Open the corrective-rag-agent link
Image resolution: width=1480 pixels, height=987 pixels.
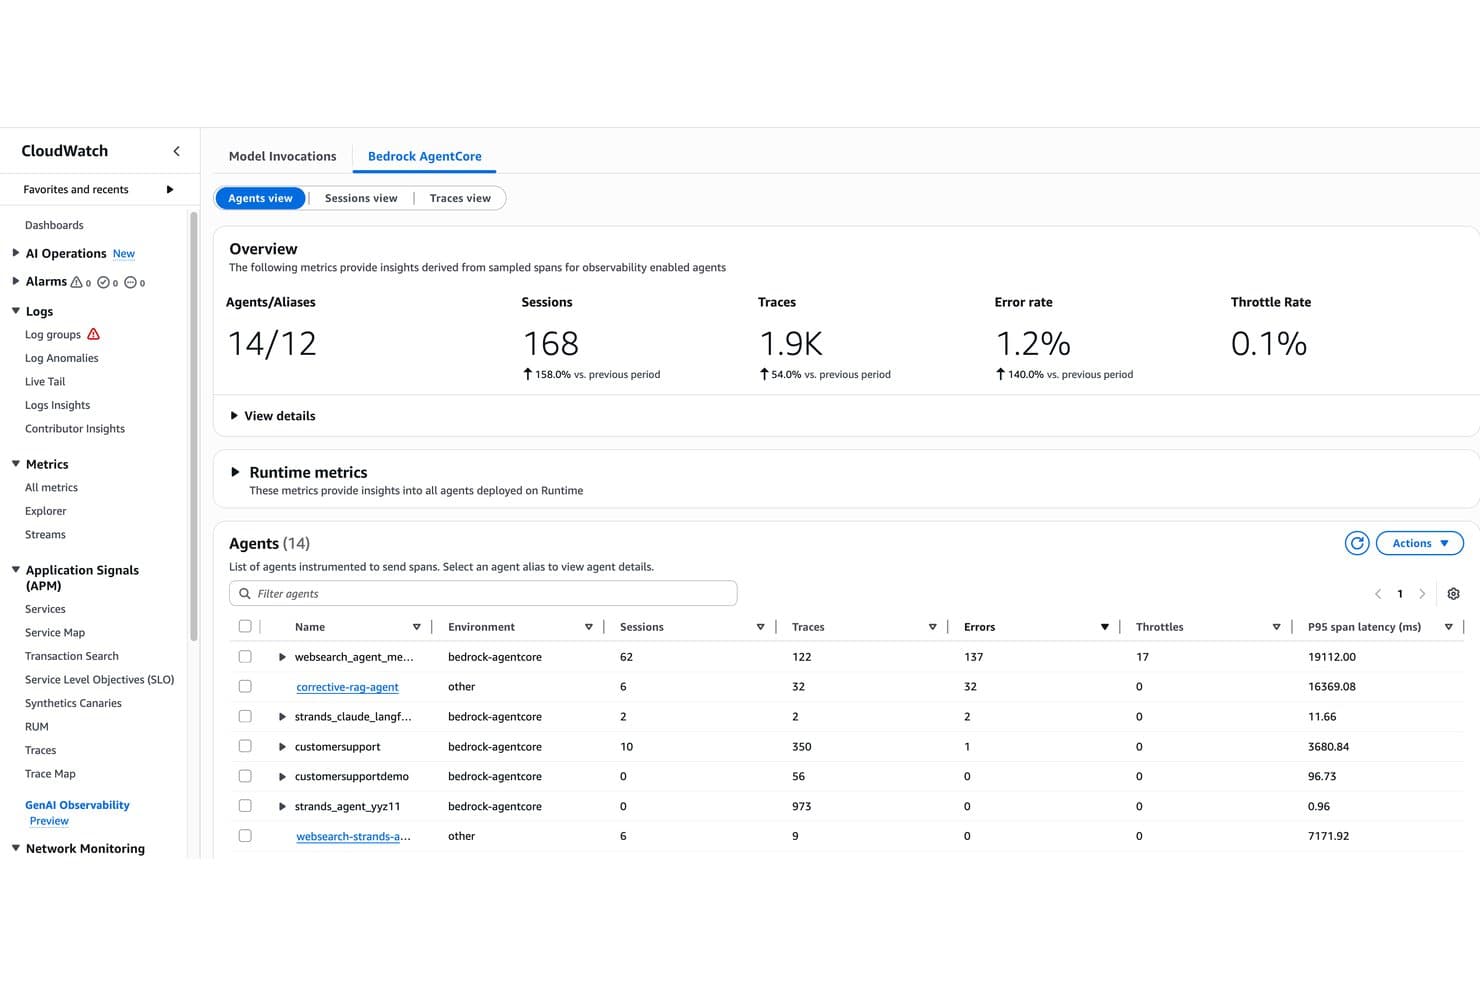[x=347, y=687]
